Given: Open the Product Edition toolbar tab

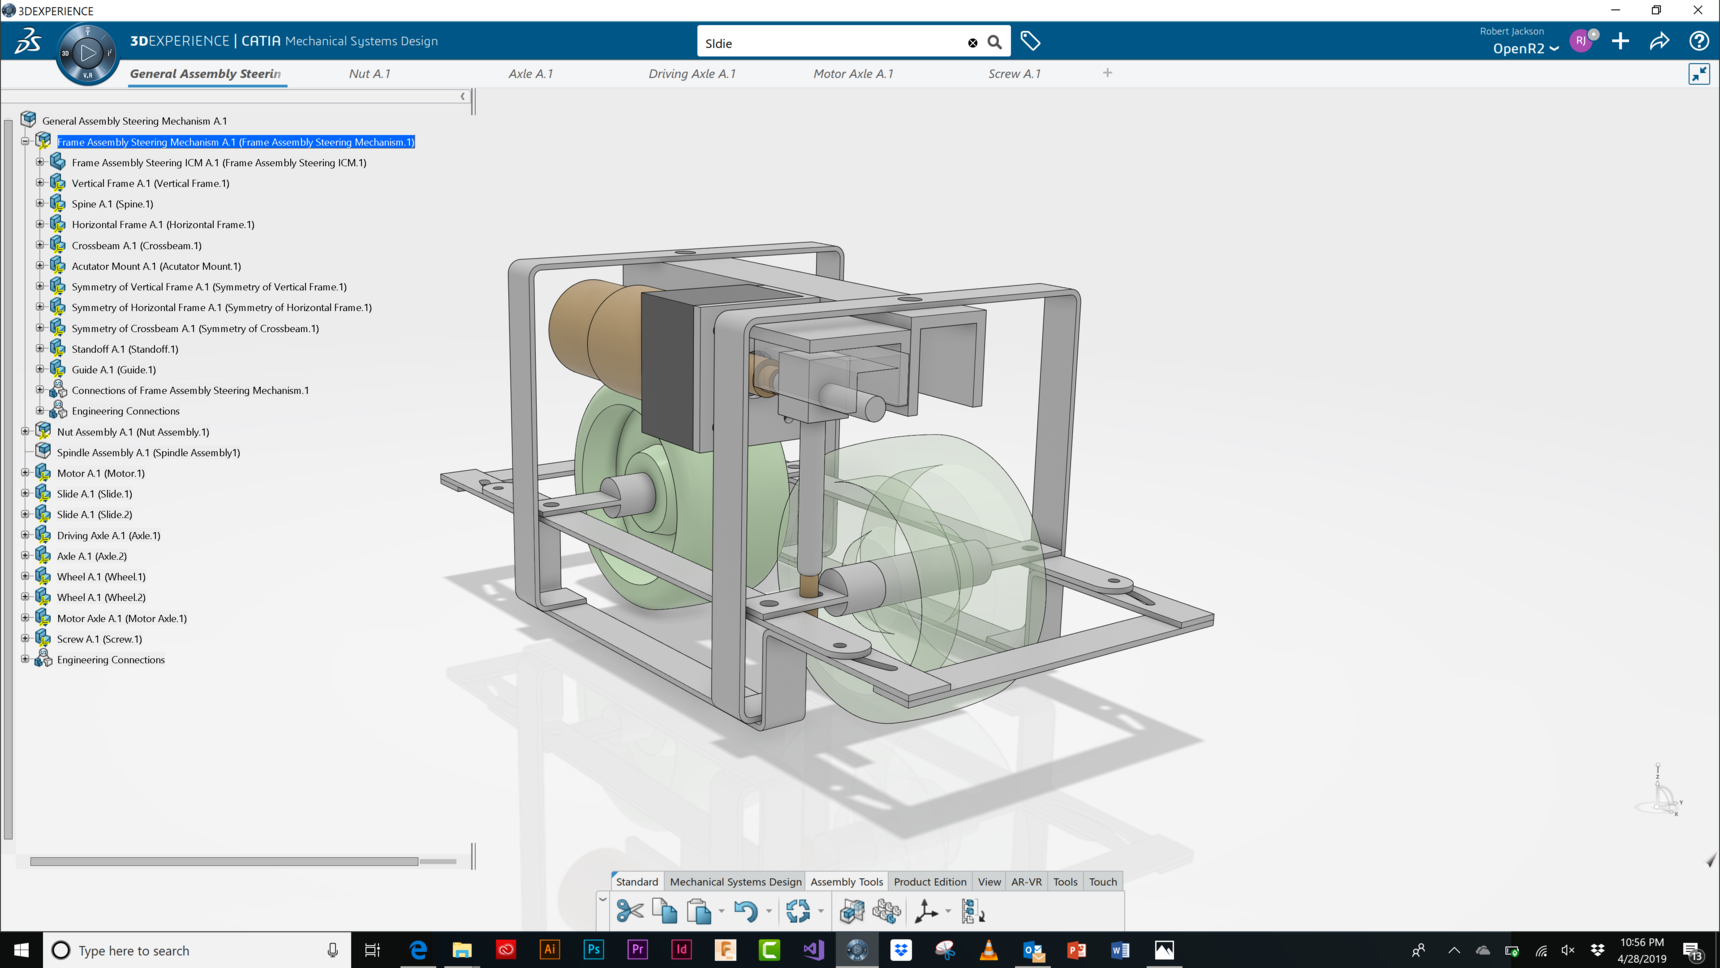Looking at the screenshot, I should 930,882.
